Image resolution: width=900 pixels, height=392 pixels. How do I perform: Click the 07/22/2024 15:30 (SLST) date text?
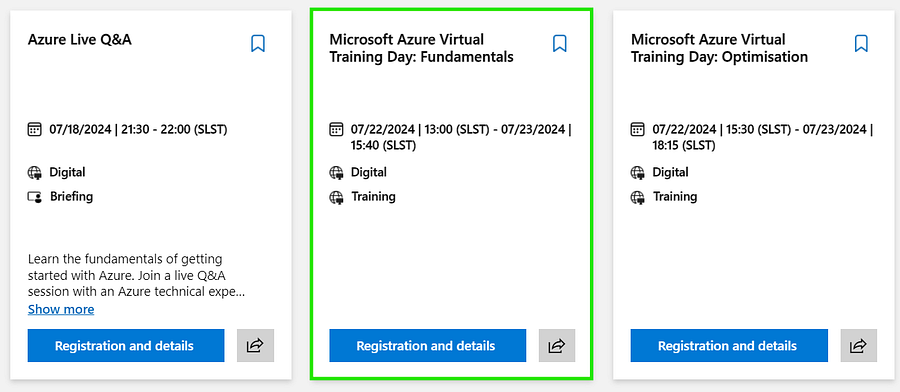tap(763, 138)
